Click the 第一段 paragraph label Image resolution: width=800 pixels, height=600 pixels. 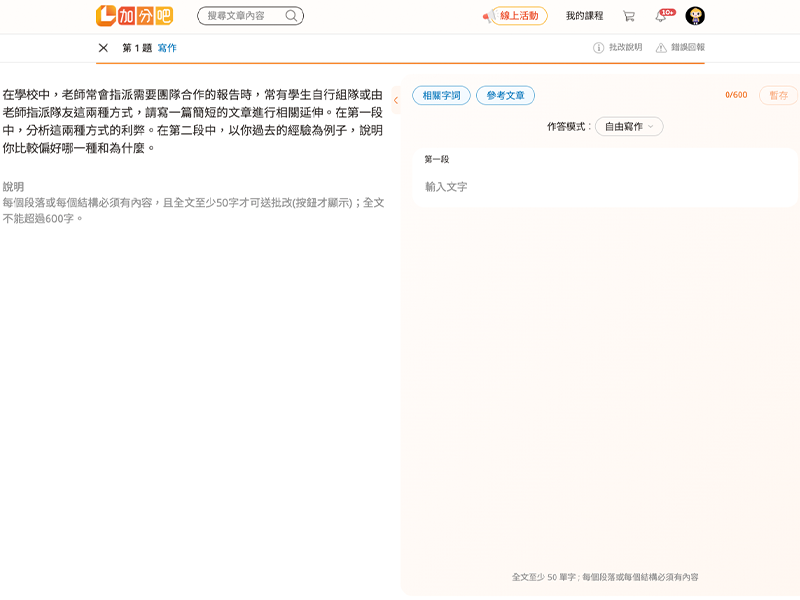tap(437, 159)
